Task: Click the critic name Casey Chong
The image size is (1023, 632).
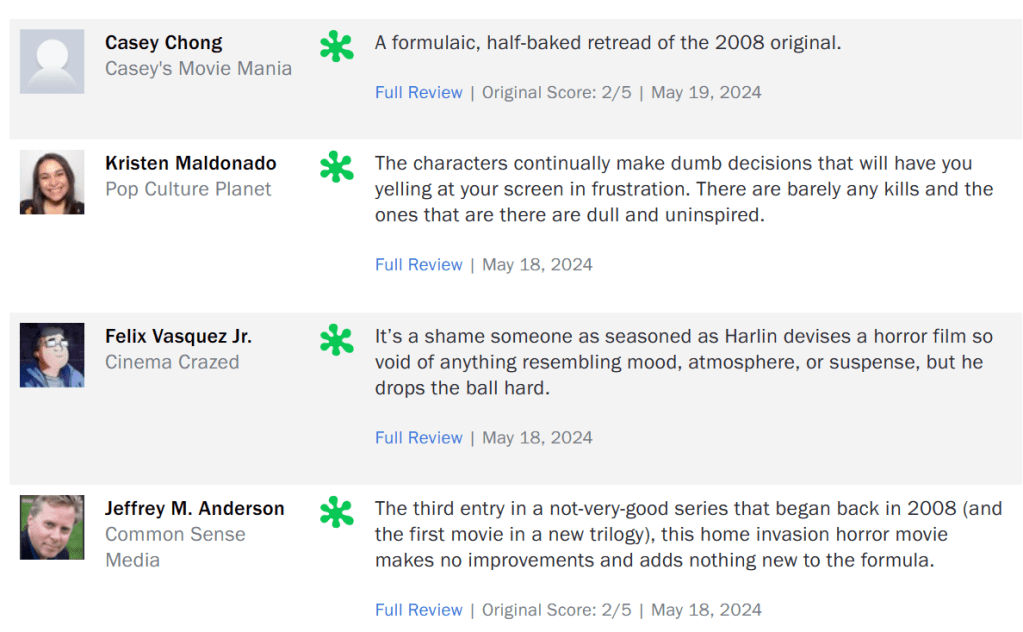Action: click(x=164, y=43)
